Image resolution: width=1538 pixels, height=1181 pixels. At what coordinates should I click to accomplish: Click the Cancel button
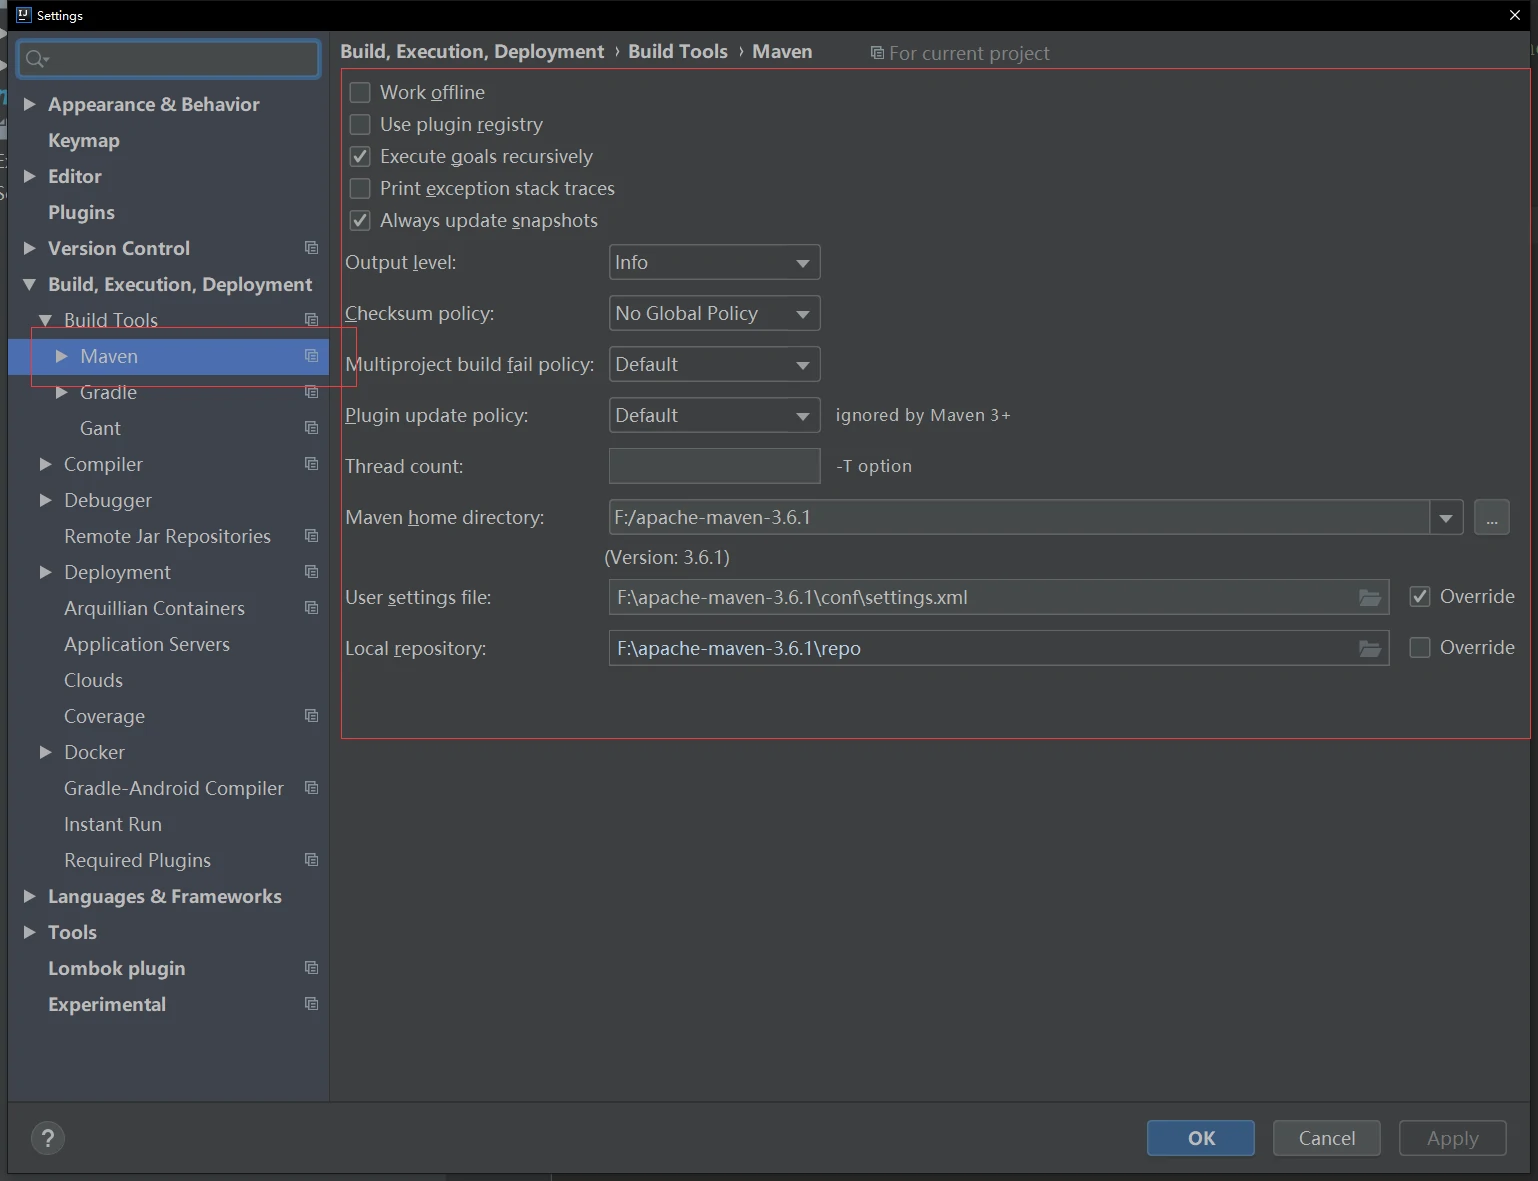point(1326,1138)
